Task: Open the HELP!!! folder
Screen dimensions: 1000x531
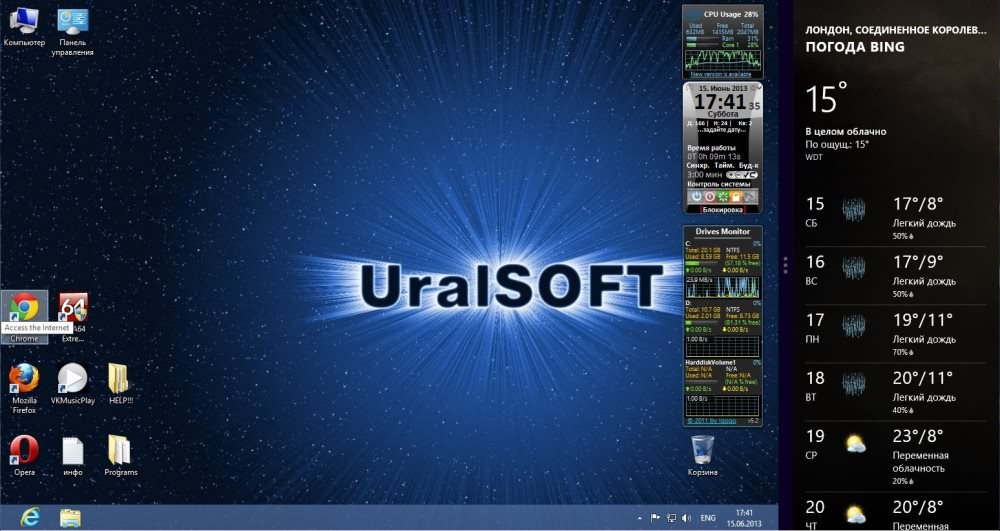Action: tap(120, 379)
